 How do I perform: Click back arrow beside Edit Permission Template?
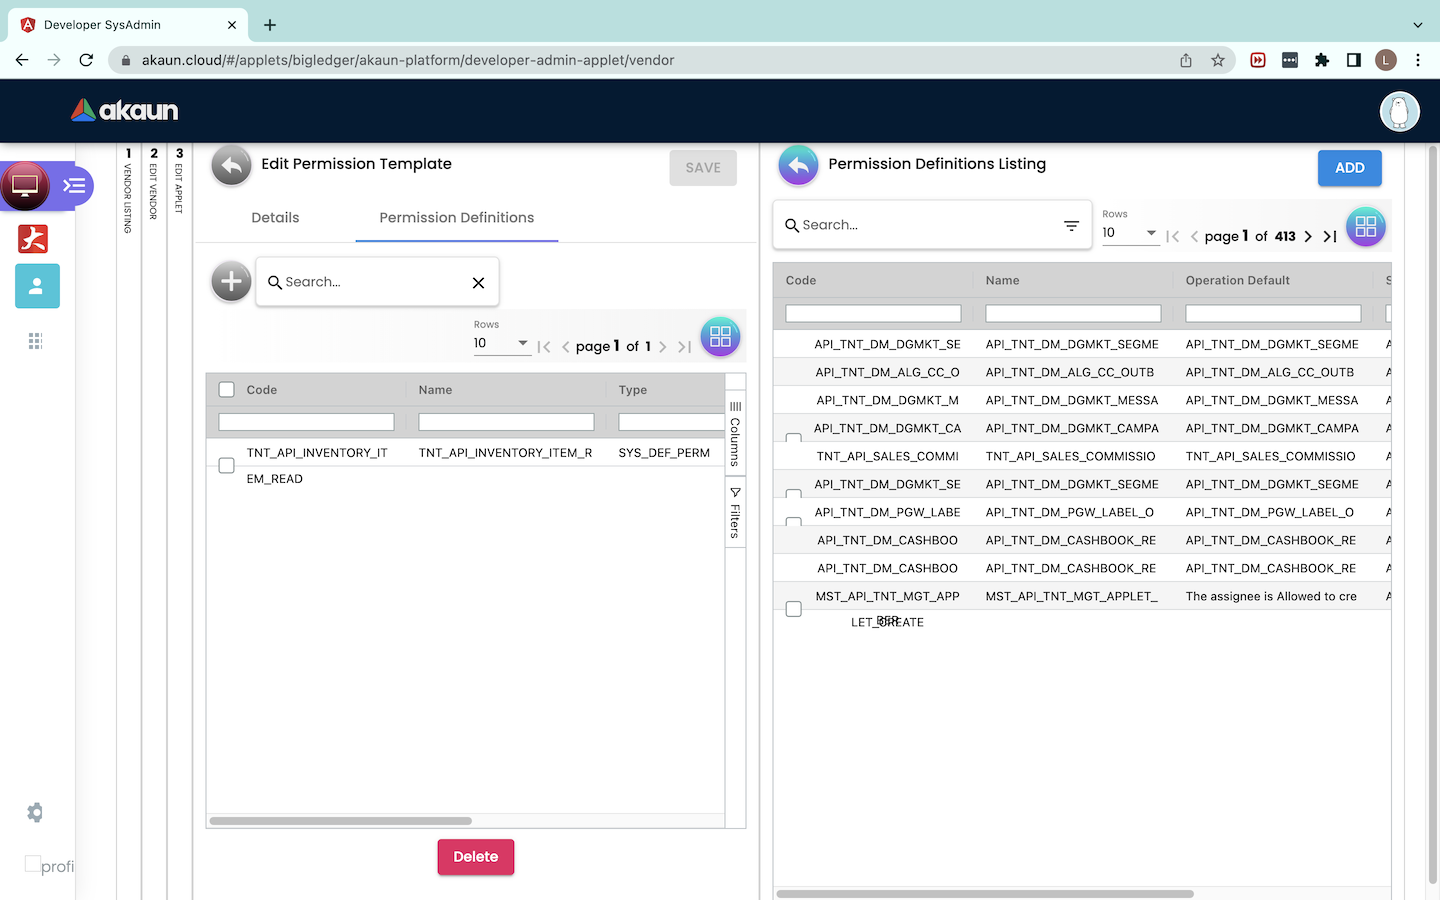(x=231, y=166)
